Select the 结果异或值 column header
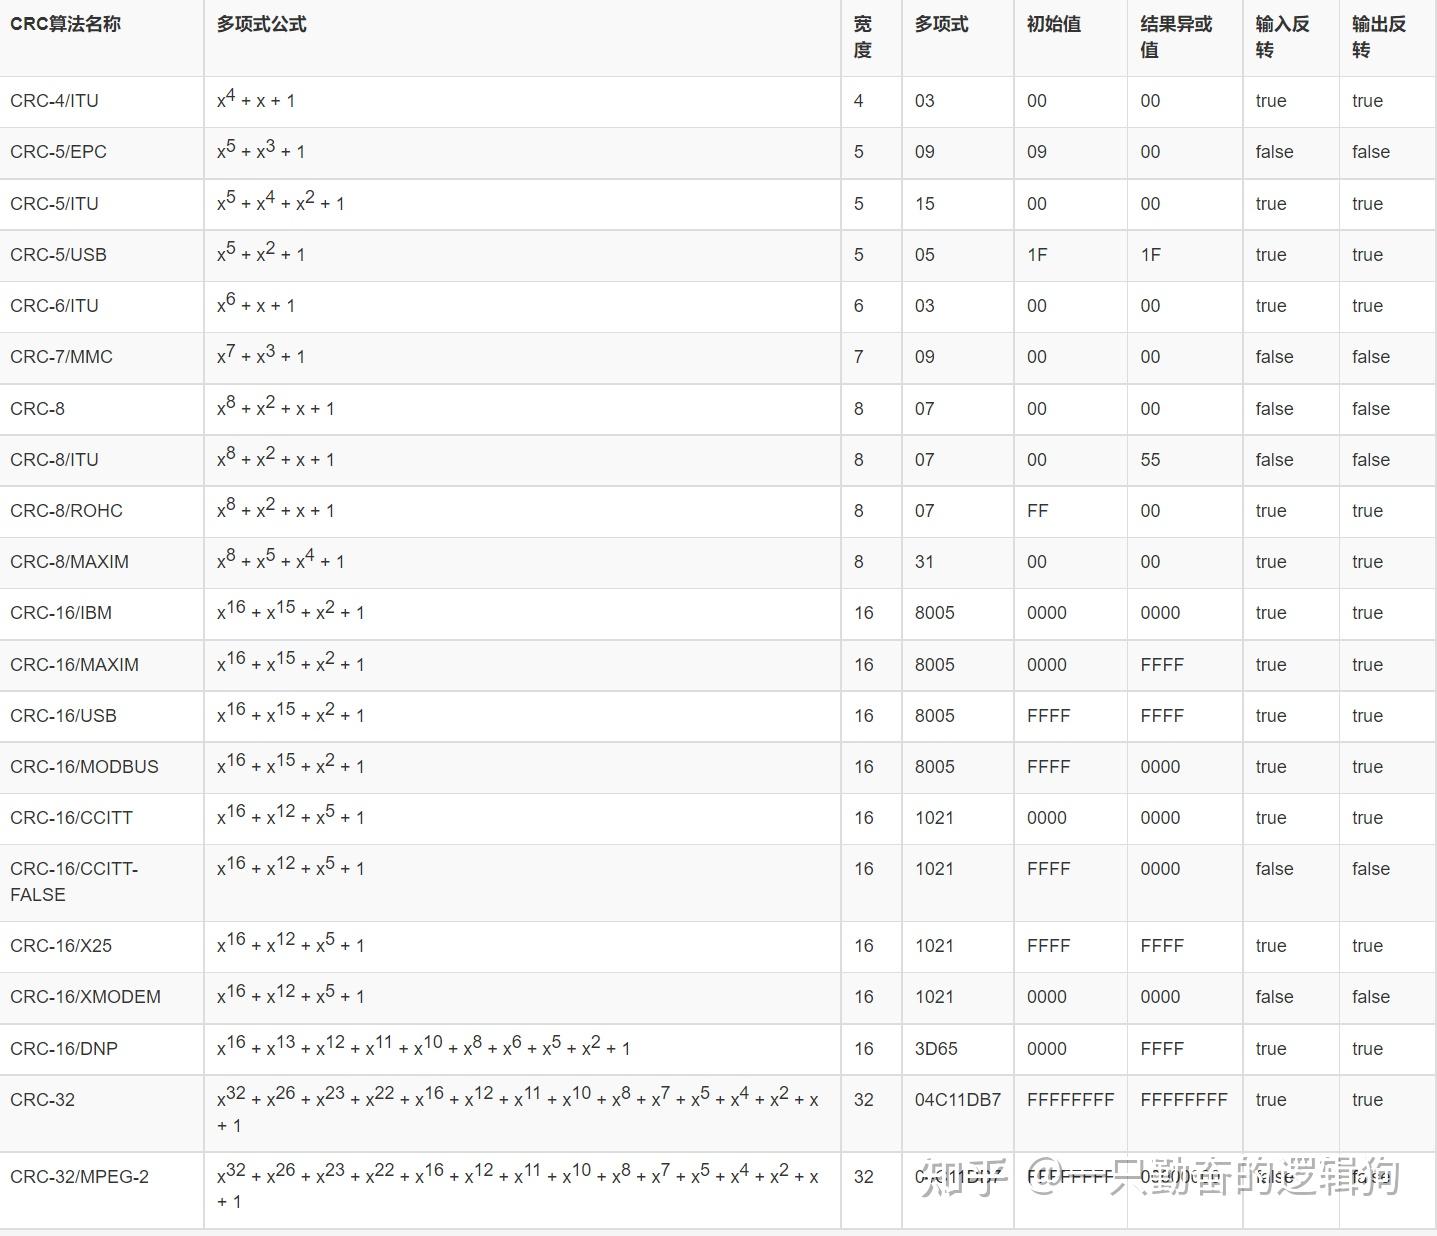The image size is (1437, 1236). [x=1176, y=37]
